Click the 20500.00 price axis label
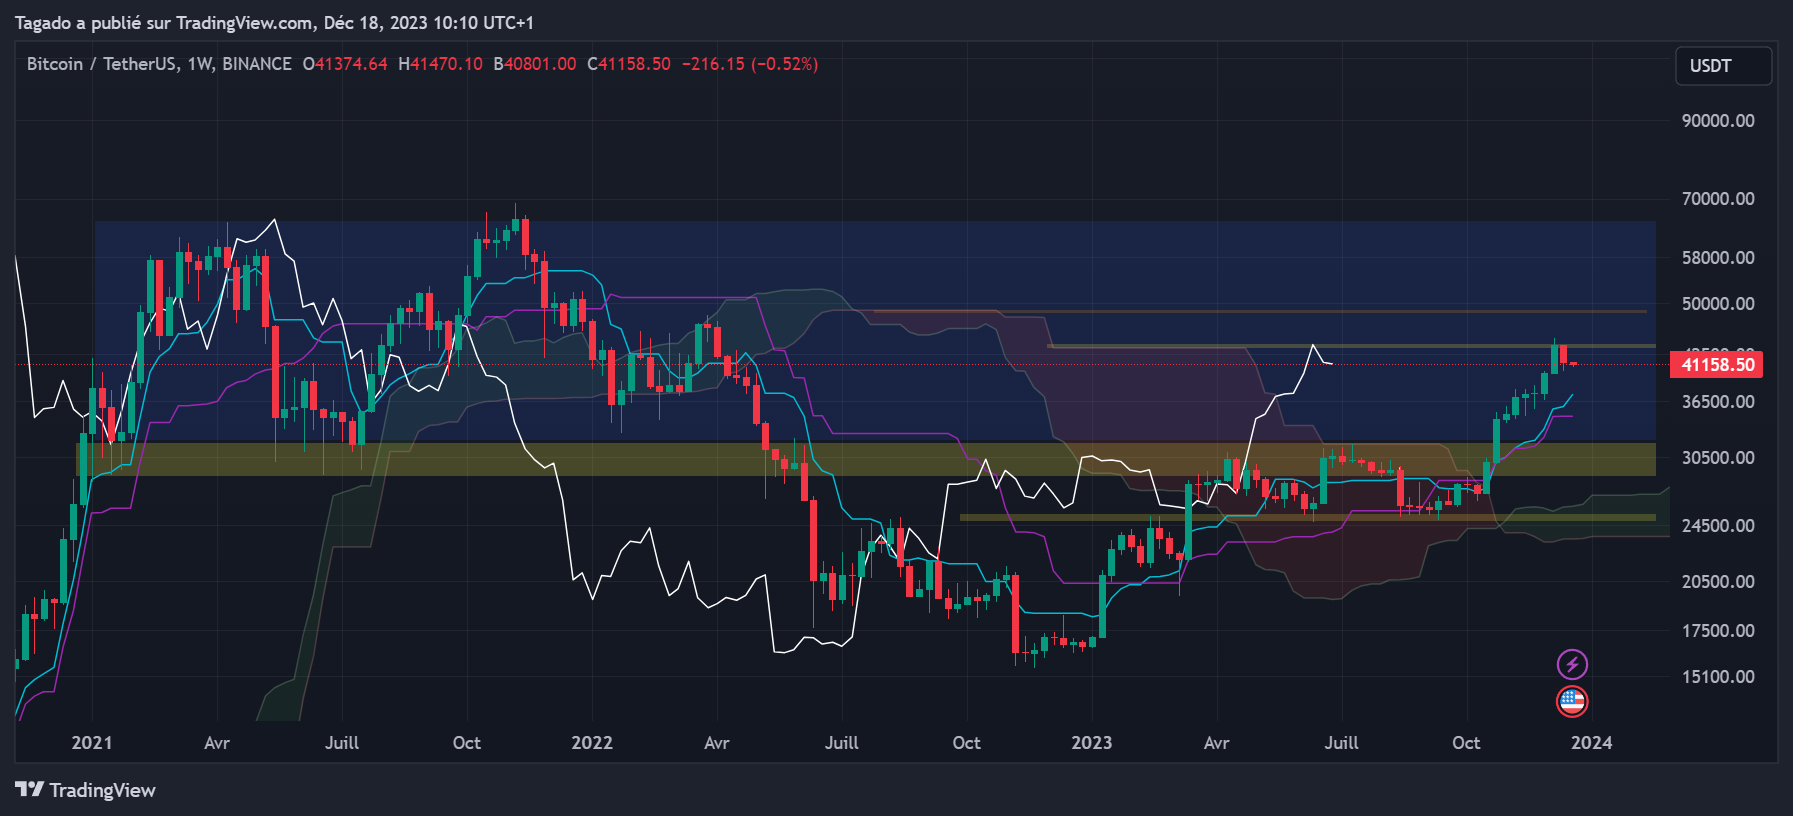This screenshot has width=1793, height=816. pos(1718,582)
